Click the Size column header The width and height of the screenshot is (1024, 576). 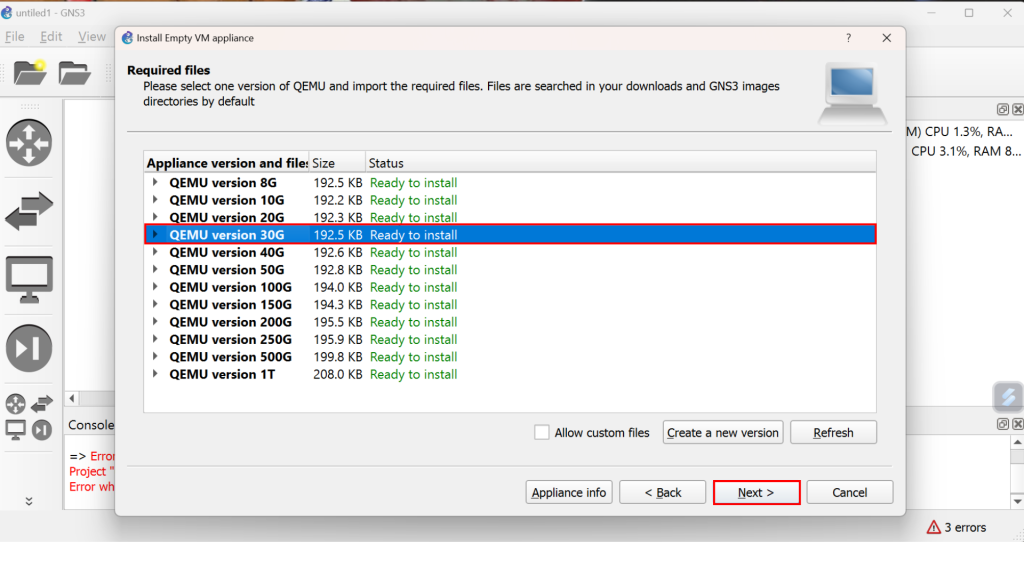(335, 163)
